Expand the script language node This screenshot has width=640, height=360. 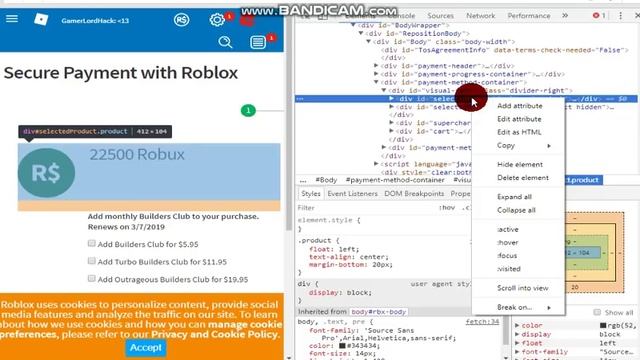pyautogui.click(x=376, y=164)
